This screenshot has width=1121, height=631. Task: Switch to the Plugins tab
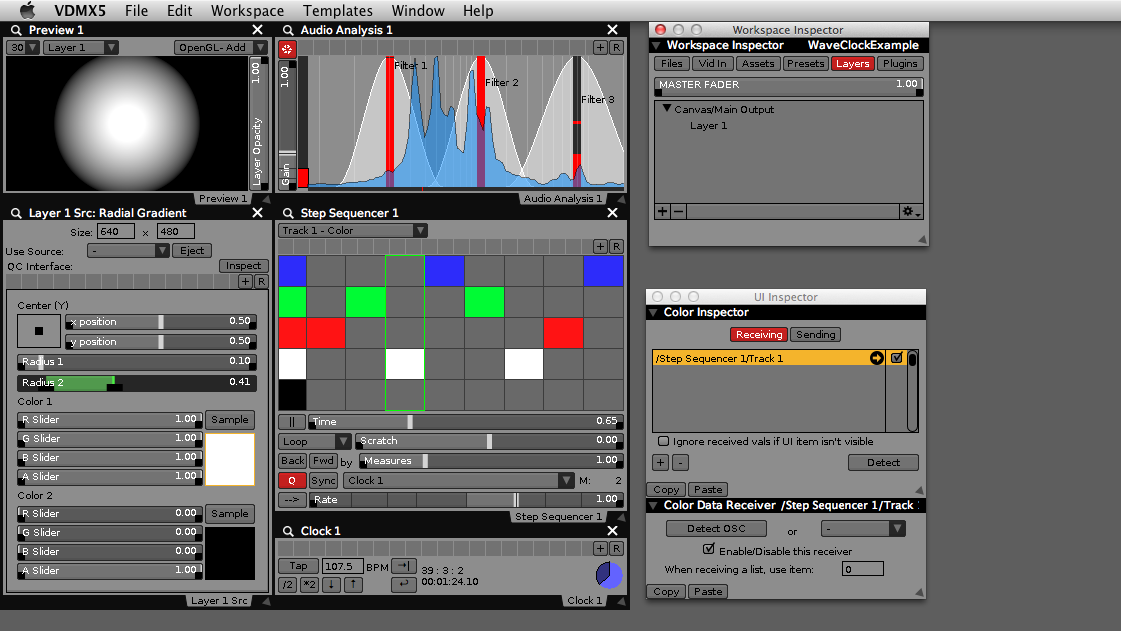coord(899,64)
